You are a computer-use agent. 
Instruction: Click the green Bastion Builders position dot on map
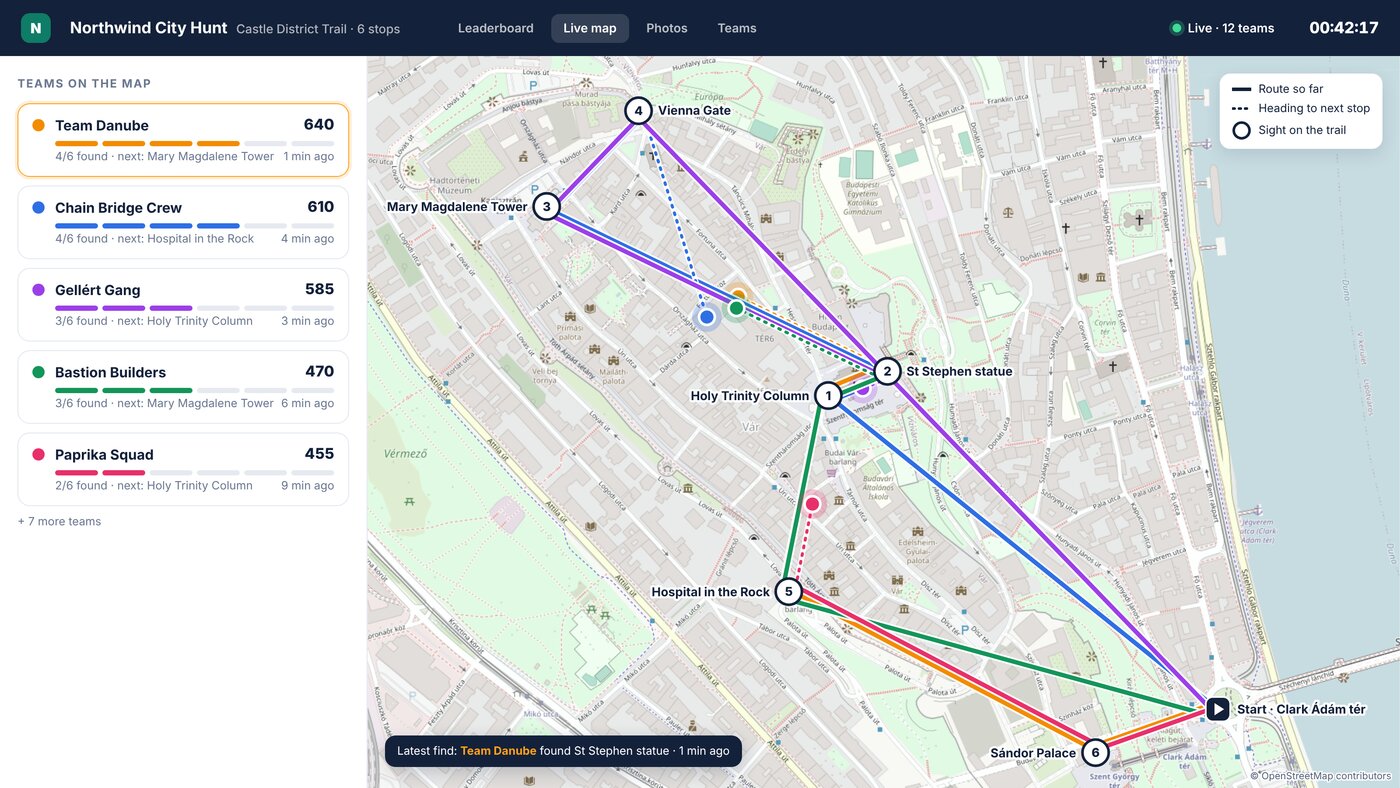coord(736,308)
